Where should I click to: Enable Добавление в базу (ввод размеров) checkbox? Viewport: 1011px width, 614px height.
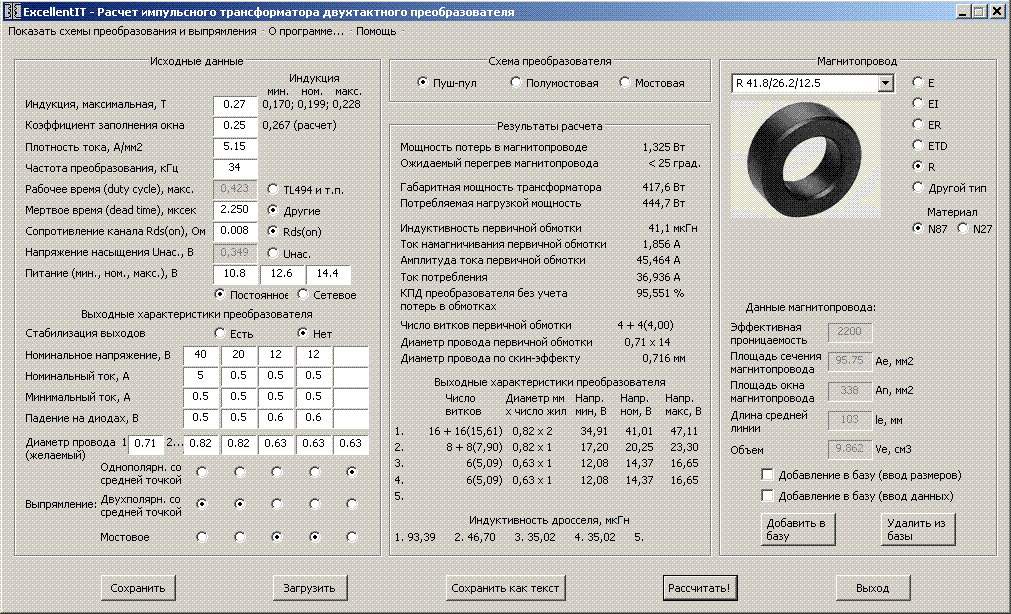point(768,475)
